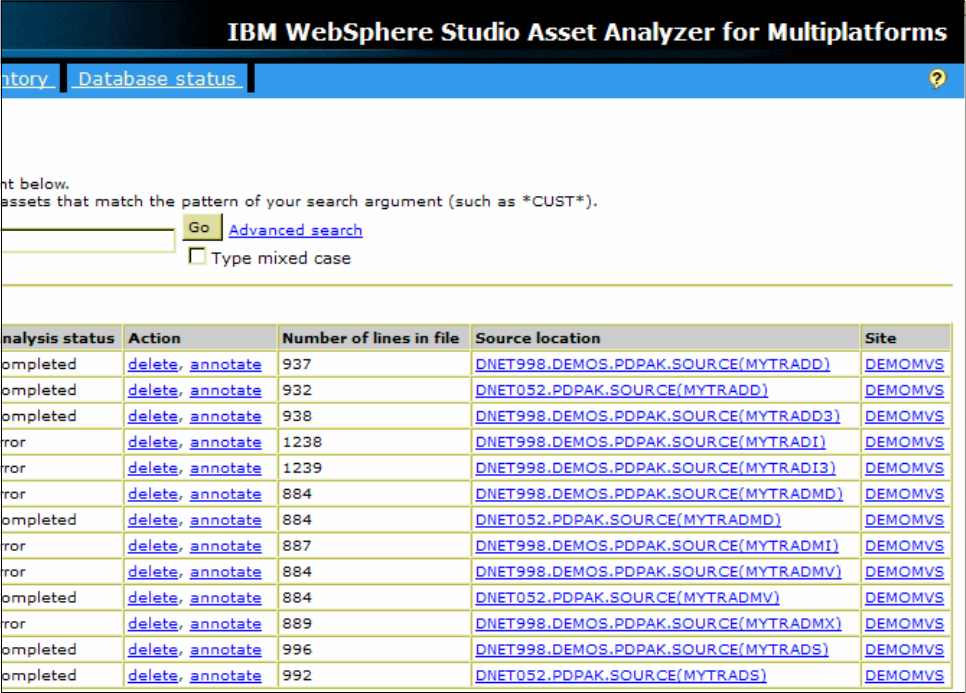966x693 pixels.
Task: Annotate the file with 996 lines
Action: click(225, 649)
